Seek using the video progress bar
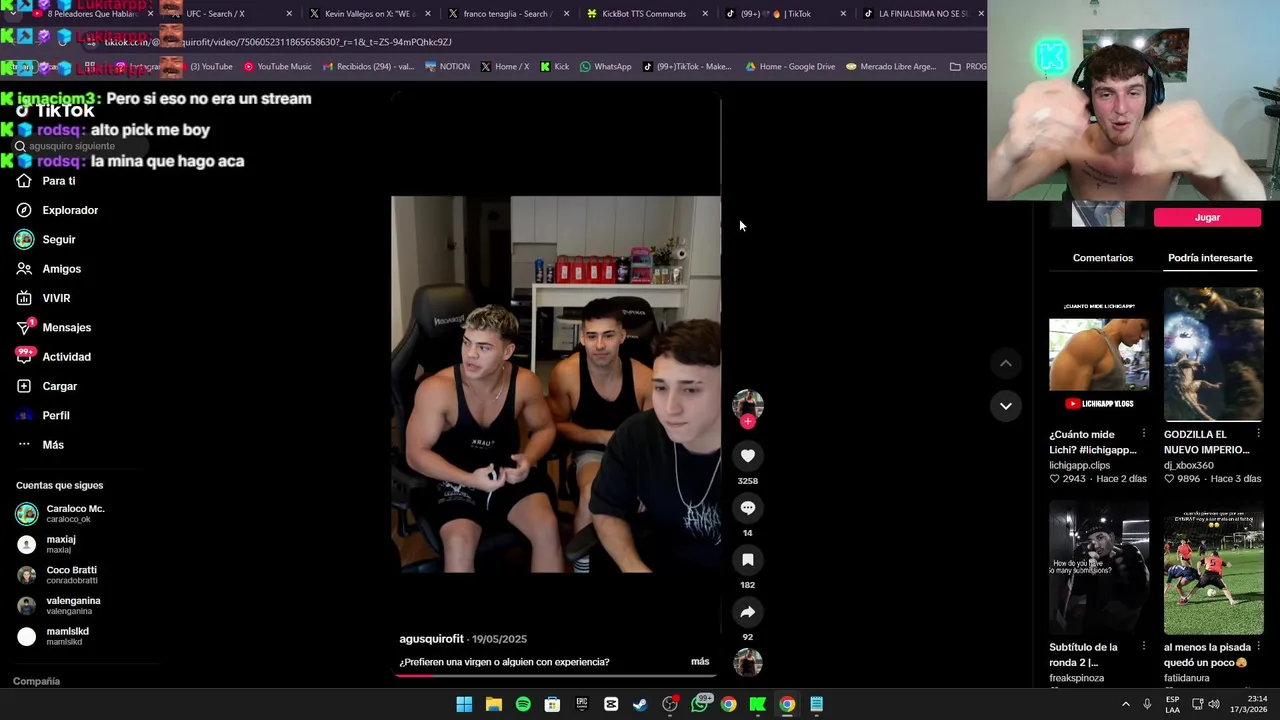 556,675
